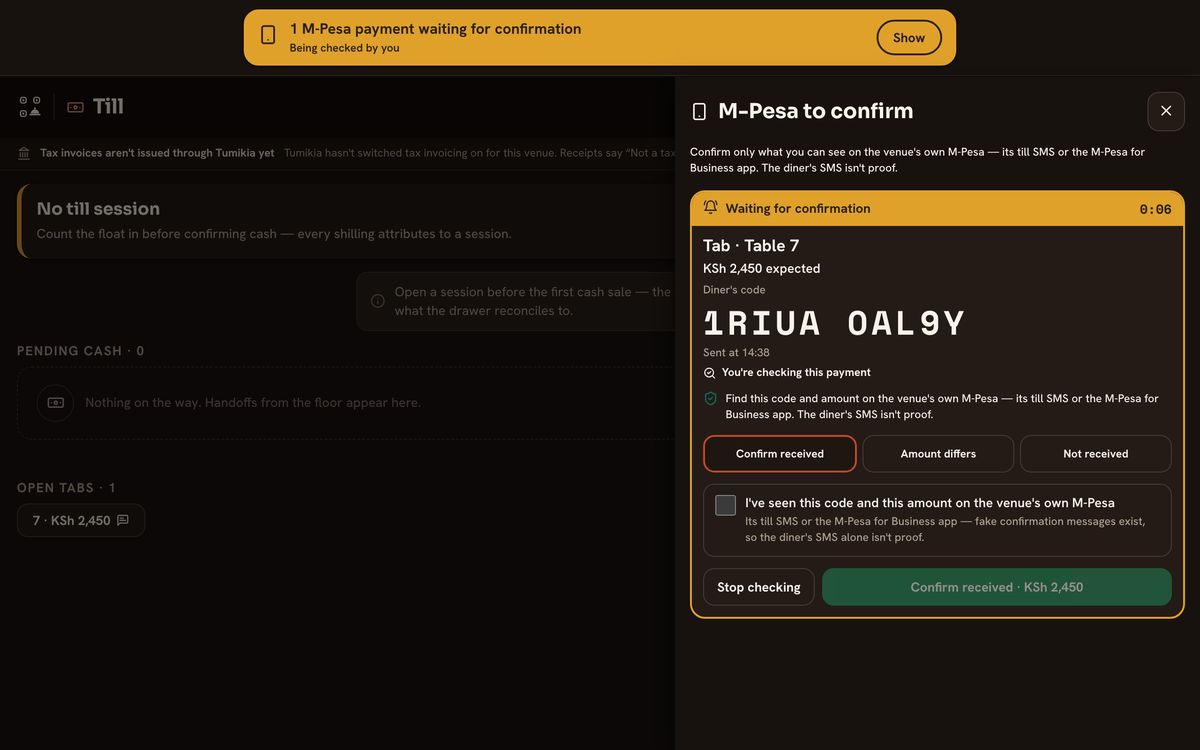Click the Tax invoices aren't issued notice text
Viewport: 1200px width, 750px height.
(x=157, y=153)
